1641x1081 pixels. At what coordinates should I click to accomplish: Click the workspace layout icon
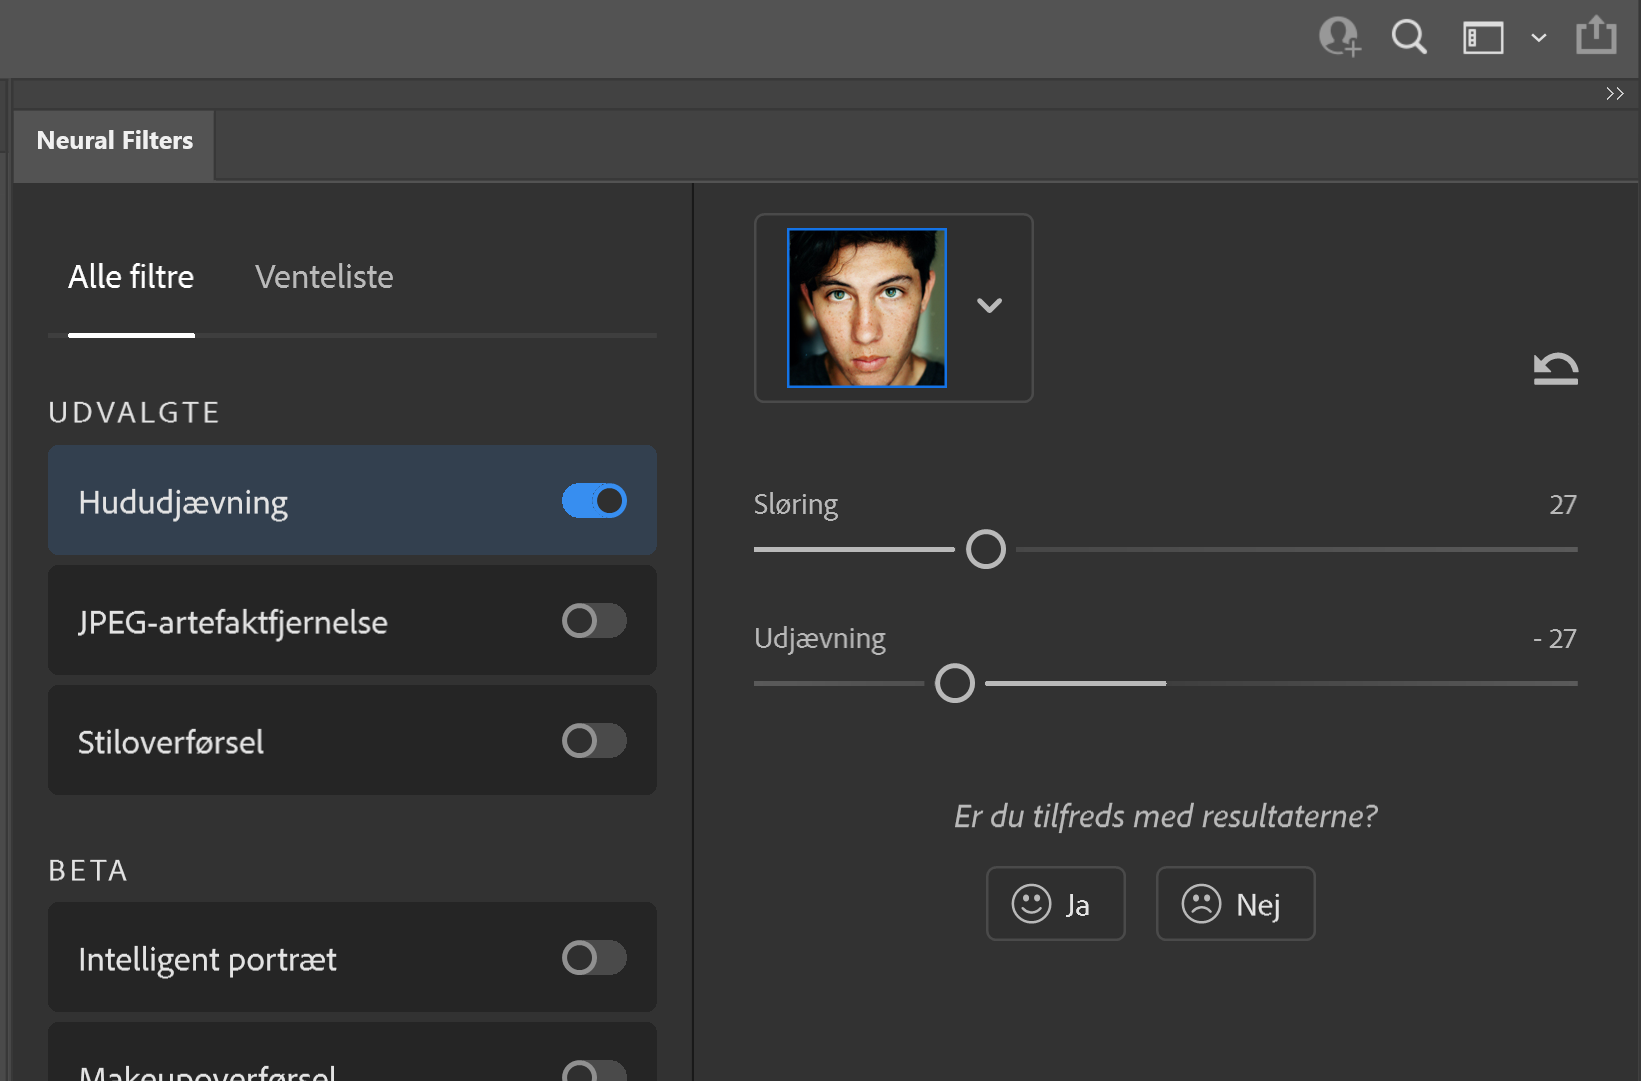click(x=1482, y=37)
